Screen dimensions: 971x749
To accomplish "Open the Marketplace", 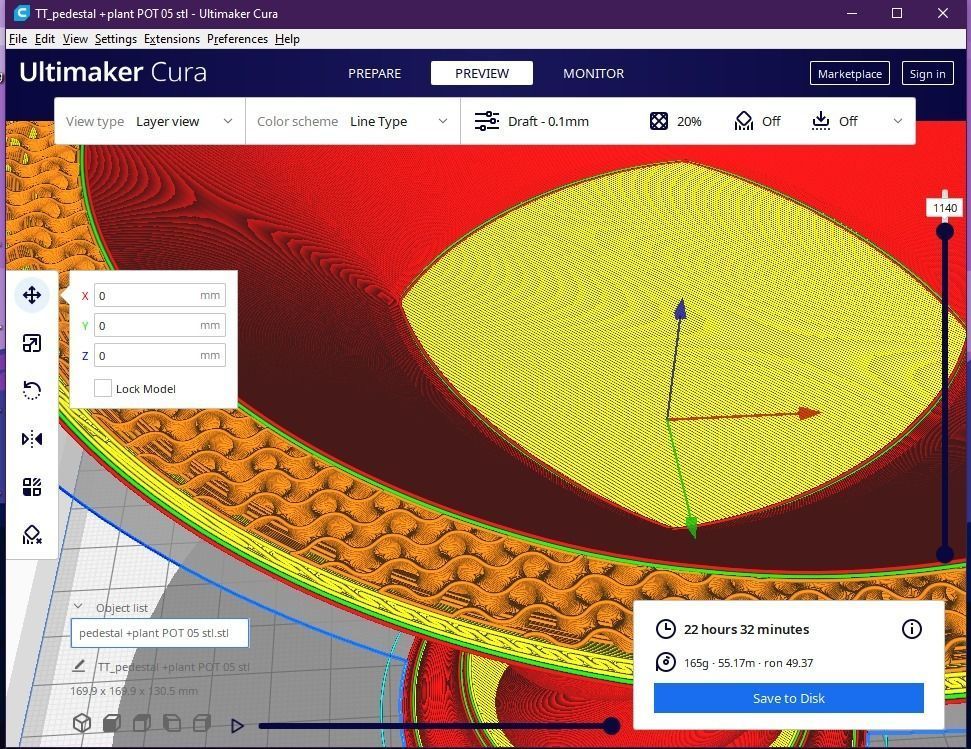I will (850, 74).
